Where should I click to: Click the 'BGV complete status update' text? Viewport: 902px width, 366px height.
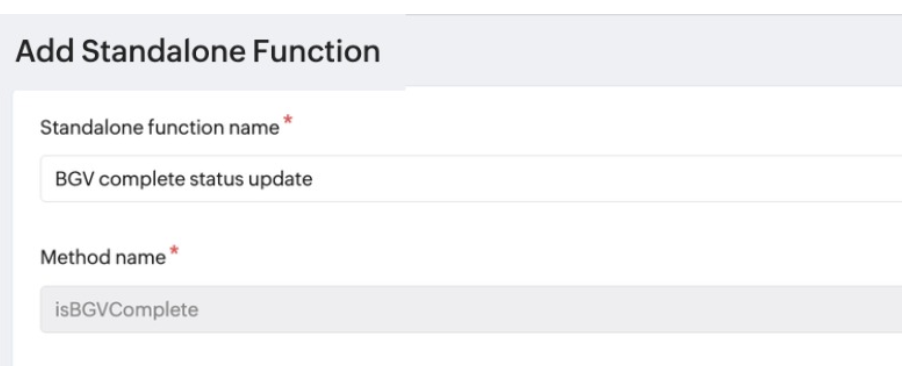pyautogui.click(x=184, y=180)
